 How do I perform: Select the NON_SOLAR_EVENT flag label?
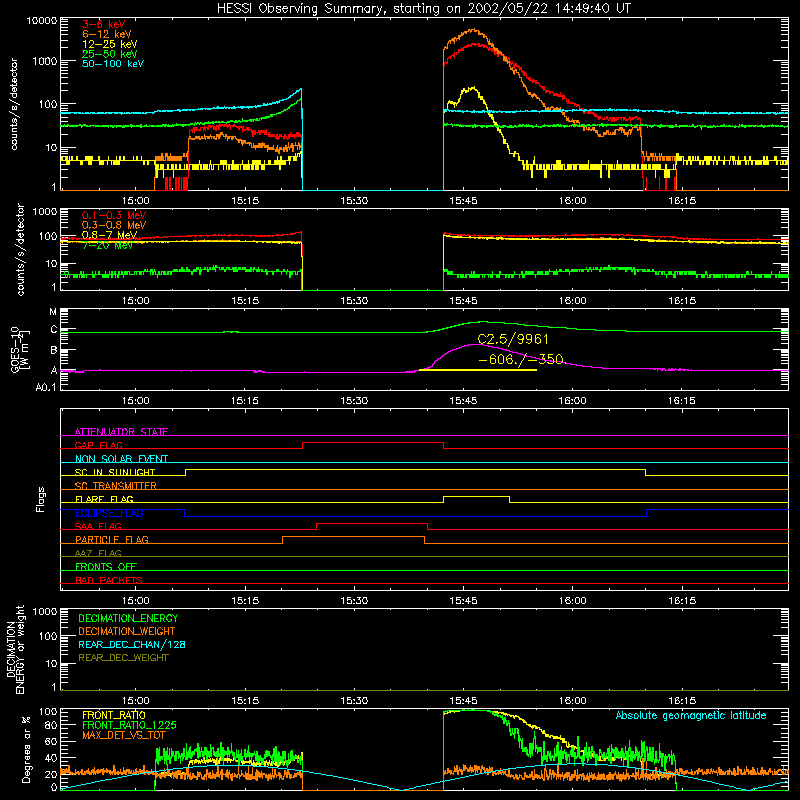(x=121, y=459)
